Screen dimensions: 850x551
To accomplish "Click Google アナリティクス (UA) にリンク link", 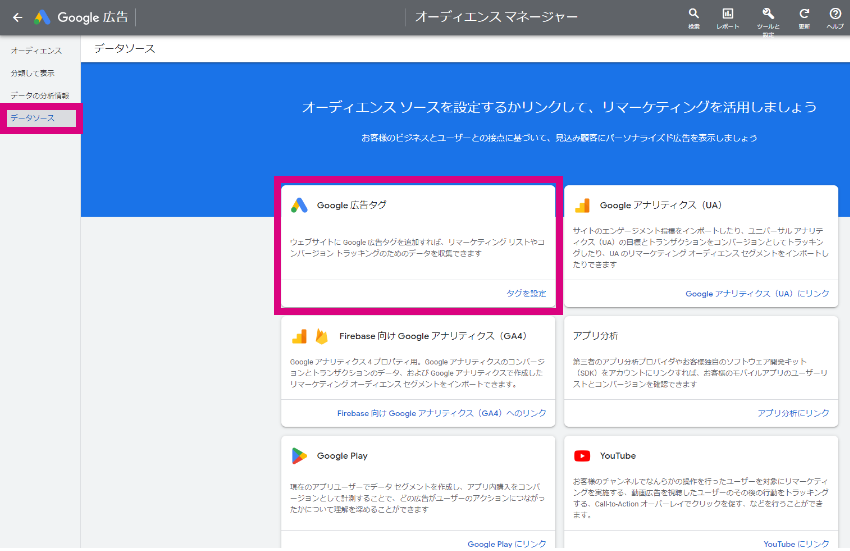I will click(757, 293).
